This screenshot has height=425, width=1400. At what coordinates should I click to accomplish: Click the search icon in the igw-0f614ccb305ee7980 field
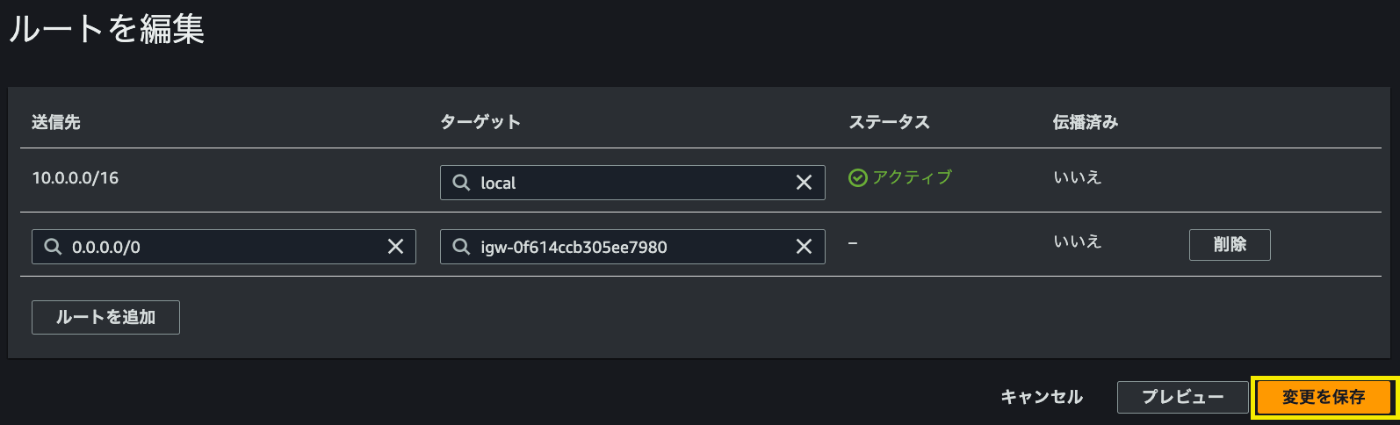pyautogui.click(x=461, y=247)
